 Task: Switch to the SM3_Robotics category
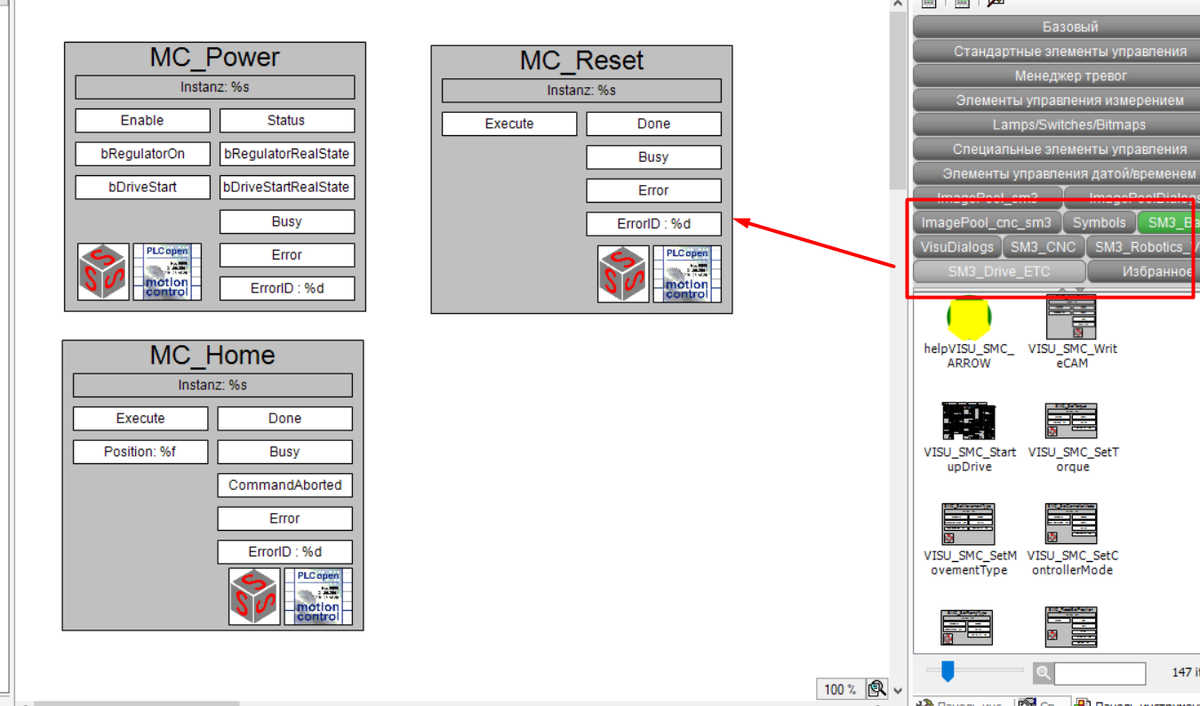coord(1142,247)
